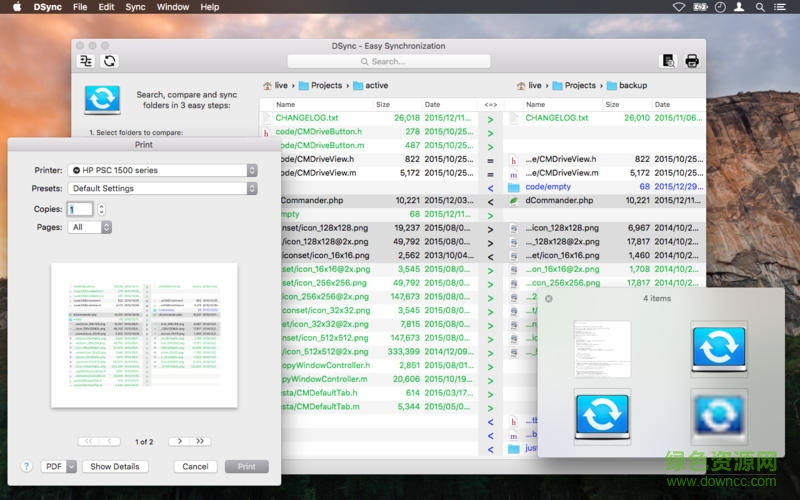Click the circular sync arrows toolbar icon

[x=110, y=61]
